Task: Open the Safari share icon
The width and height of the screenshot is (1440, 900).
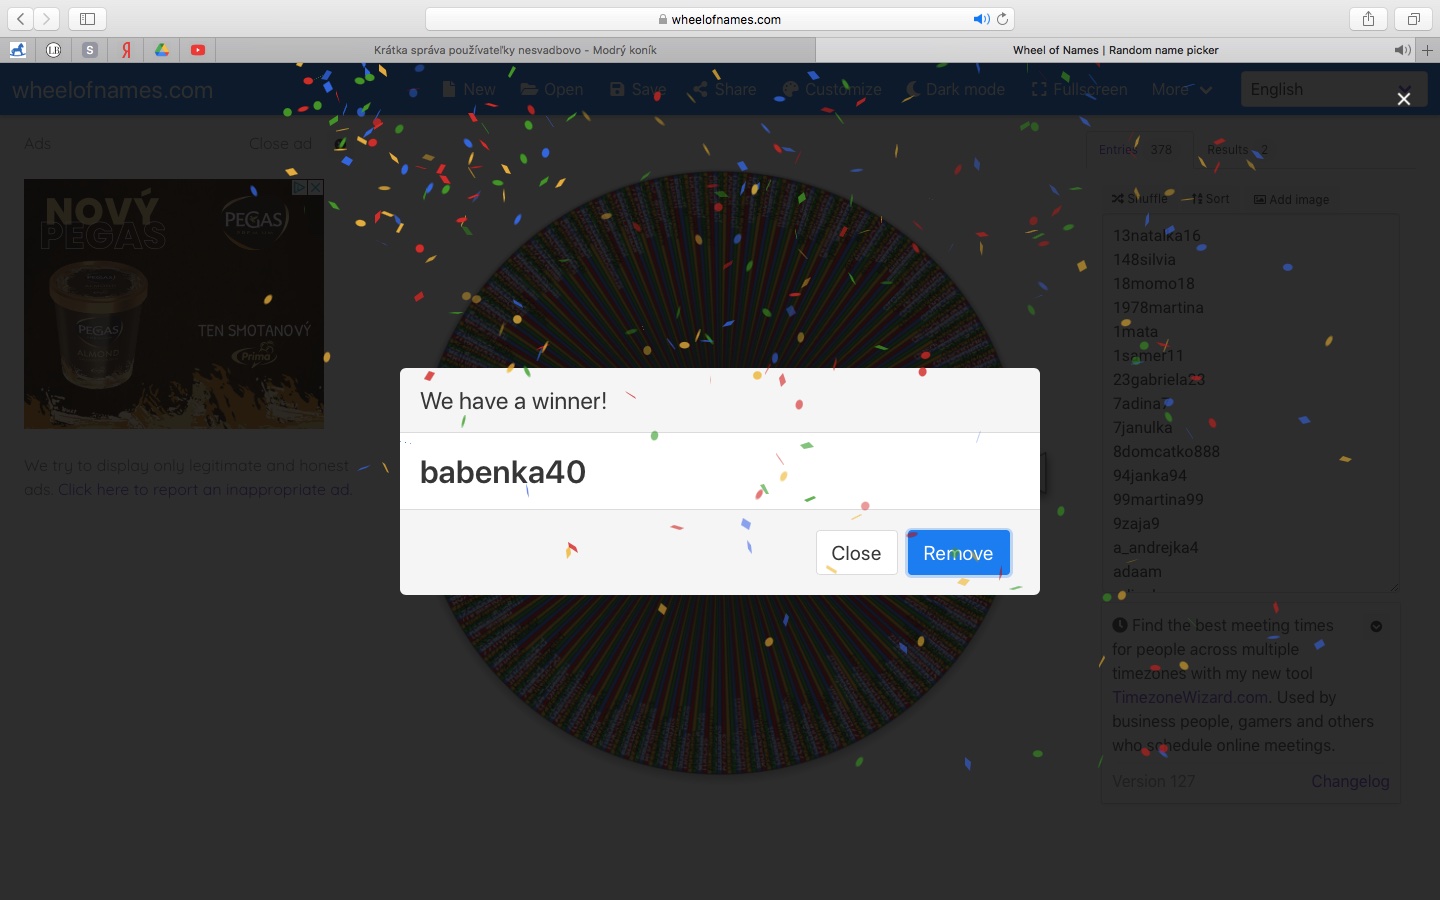Action: pos(1368,19)
